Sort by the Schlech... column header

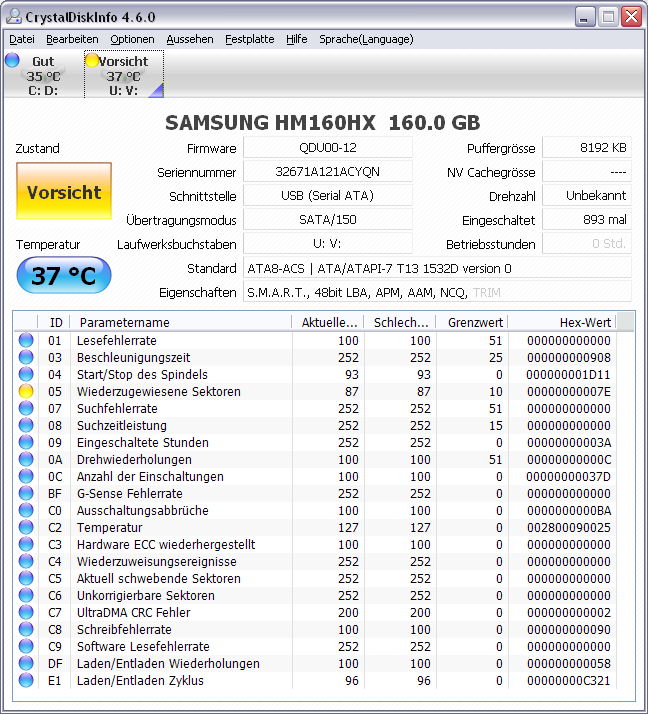pyautogui.click(x=400, y=322)
